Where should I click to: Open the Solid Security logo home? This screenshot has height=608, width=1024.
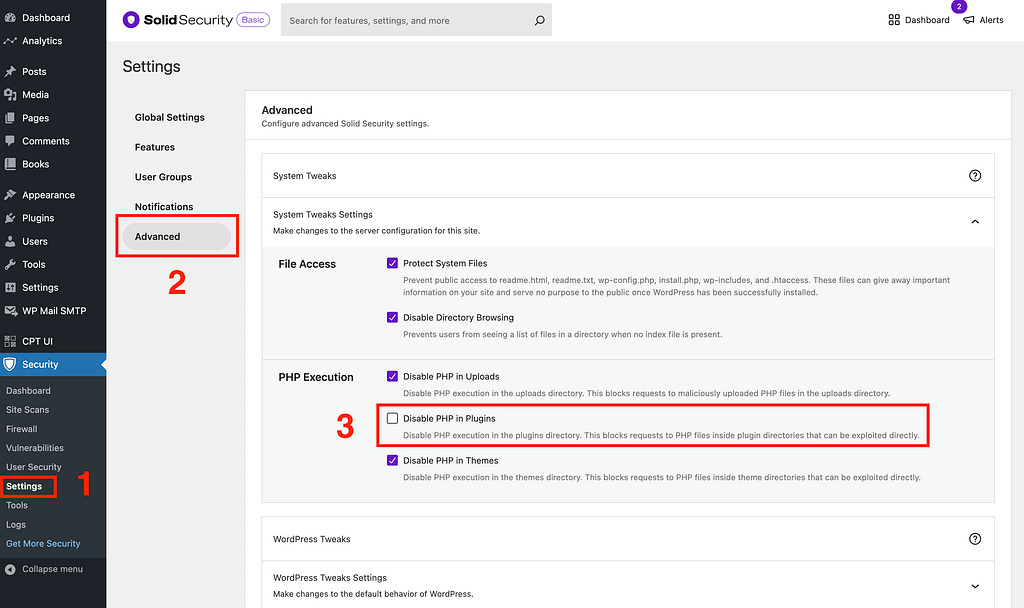tap(131, 19)
